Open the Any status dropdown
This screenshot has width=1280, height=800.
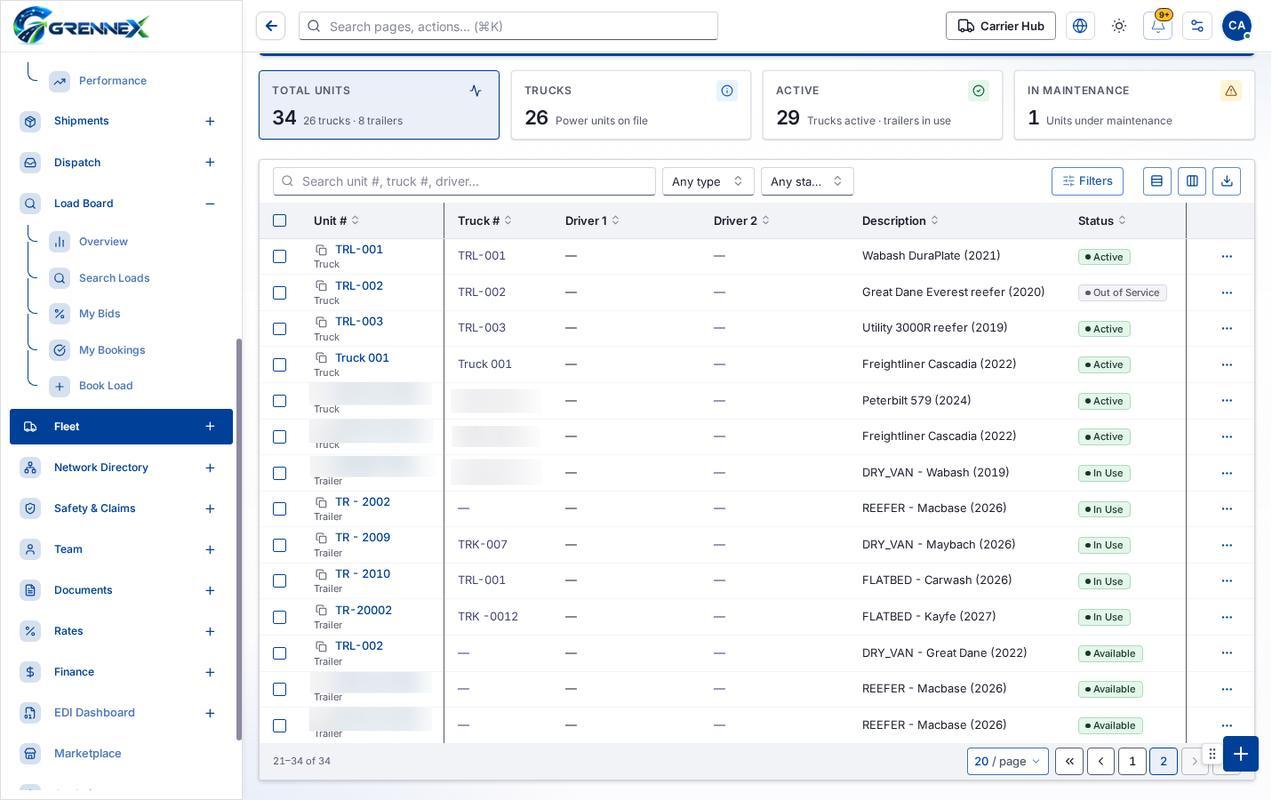pos(807,181)
